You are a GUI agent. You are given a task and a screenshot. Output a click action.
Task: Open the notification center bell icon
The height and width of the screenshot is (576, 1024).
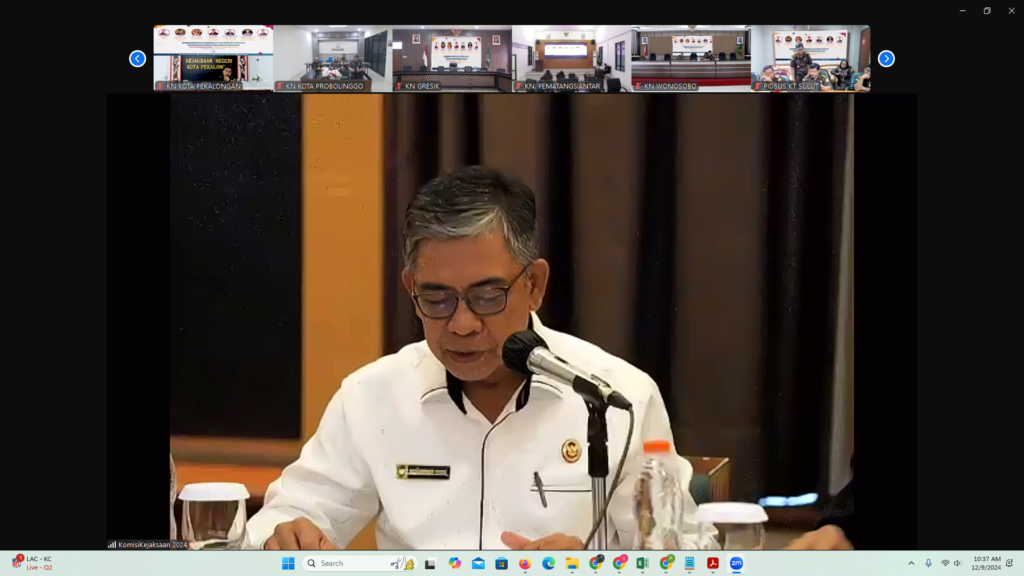point(1009,563)
